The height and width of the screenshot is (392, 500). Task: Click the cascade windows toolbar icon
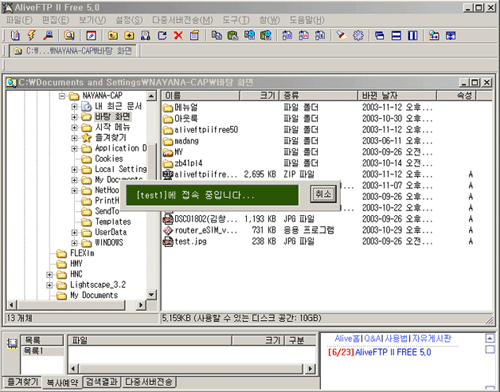click(380, 35)
